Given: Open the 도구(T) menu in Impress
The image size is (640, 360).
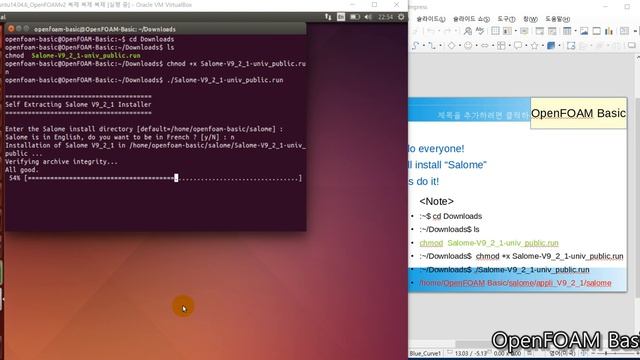Looking at the screenshot, I should point(506,19).
